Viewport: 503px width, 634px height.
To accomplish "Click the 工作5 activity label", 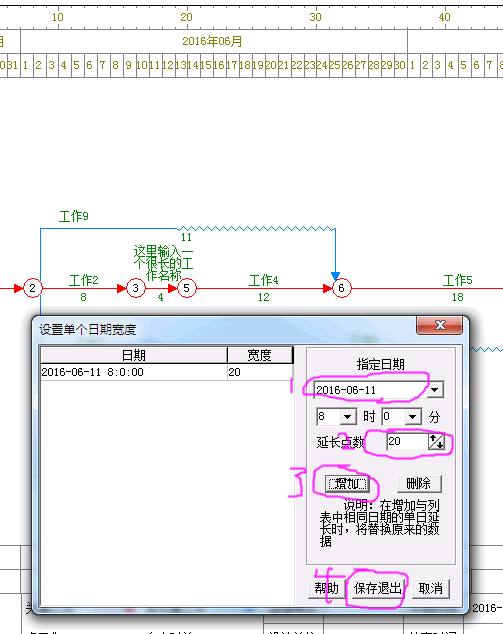I will pos(458,280).
